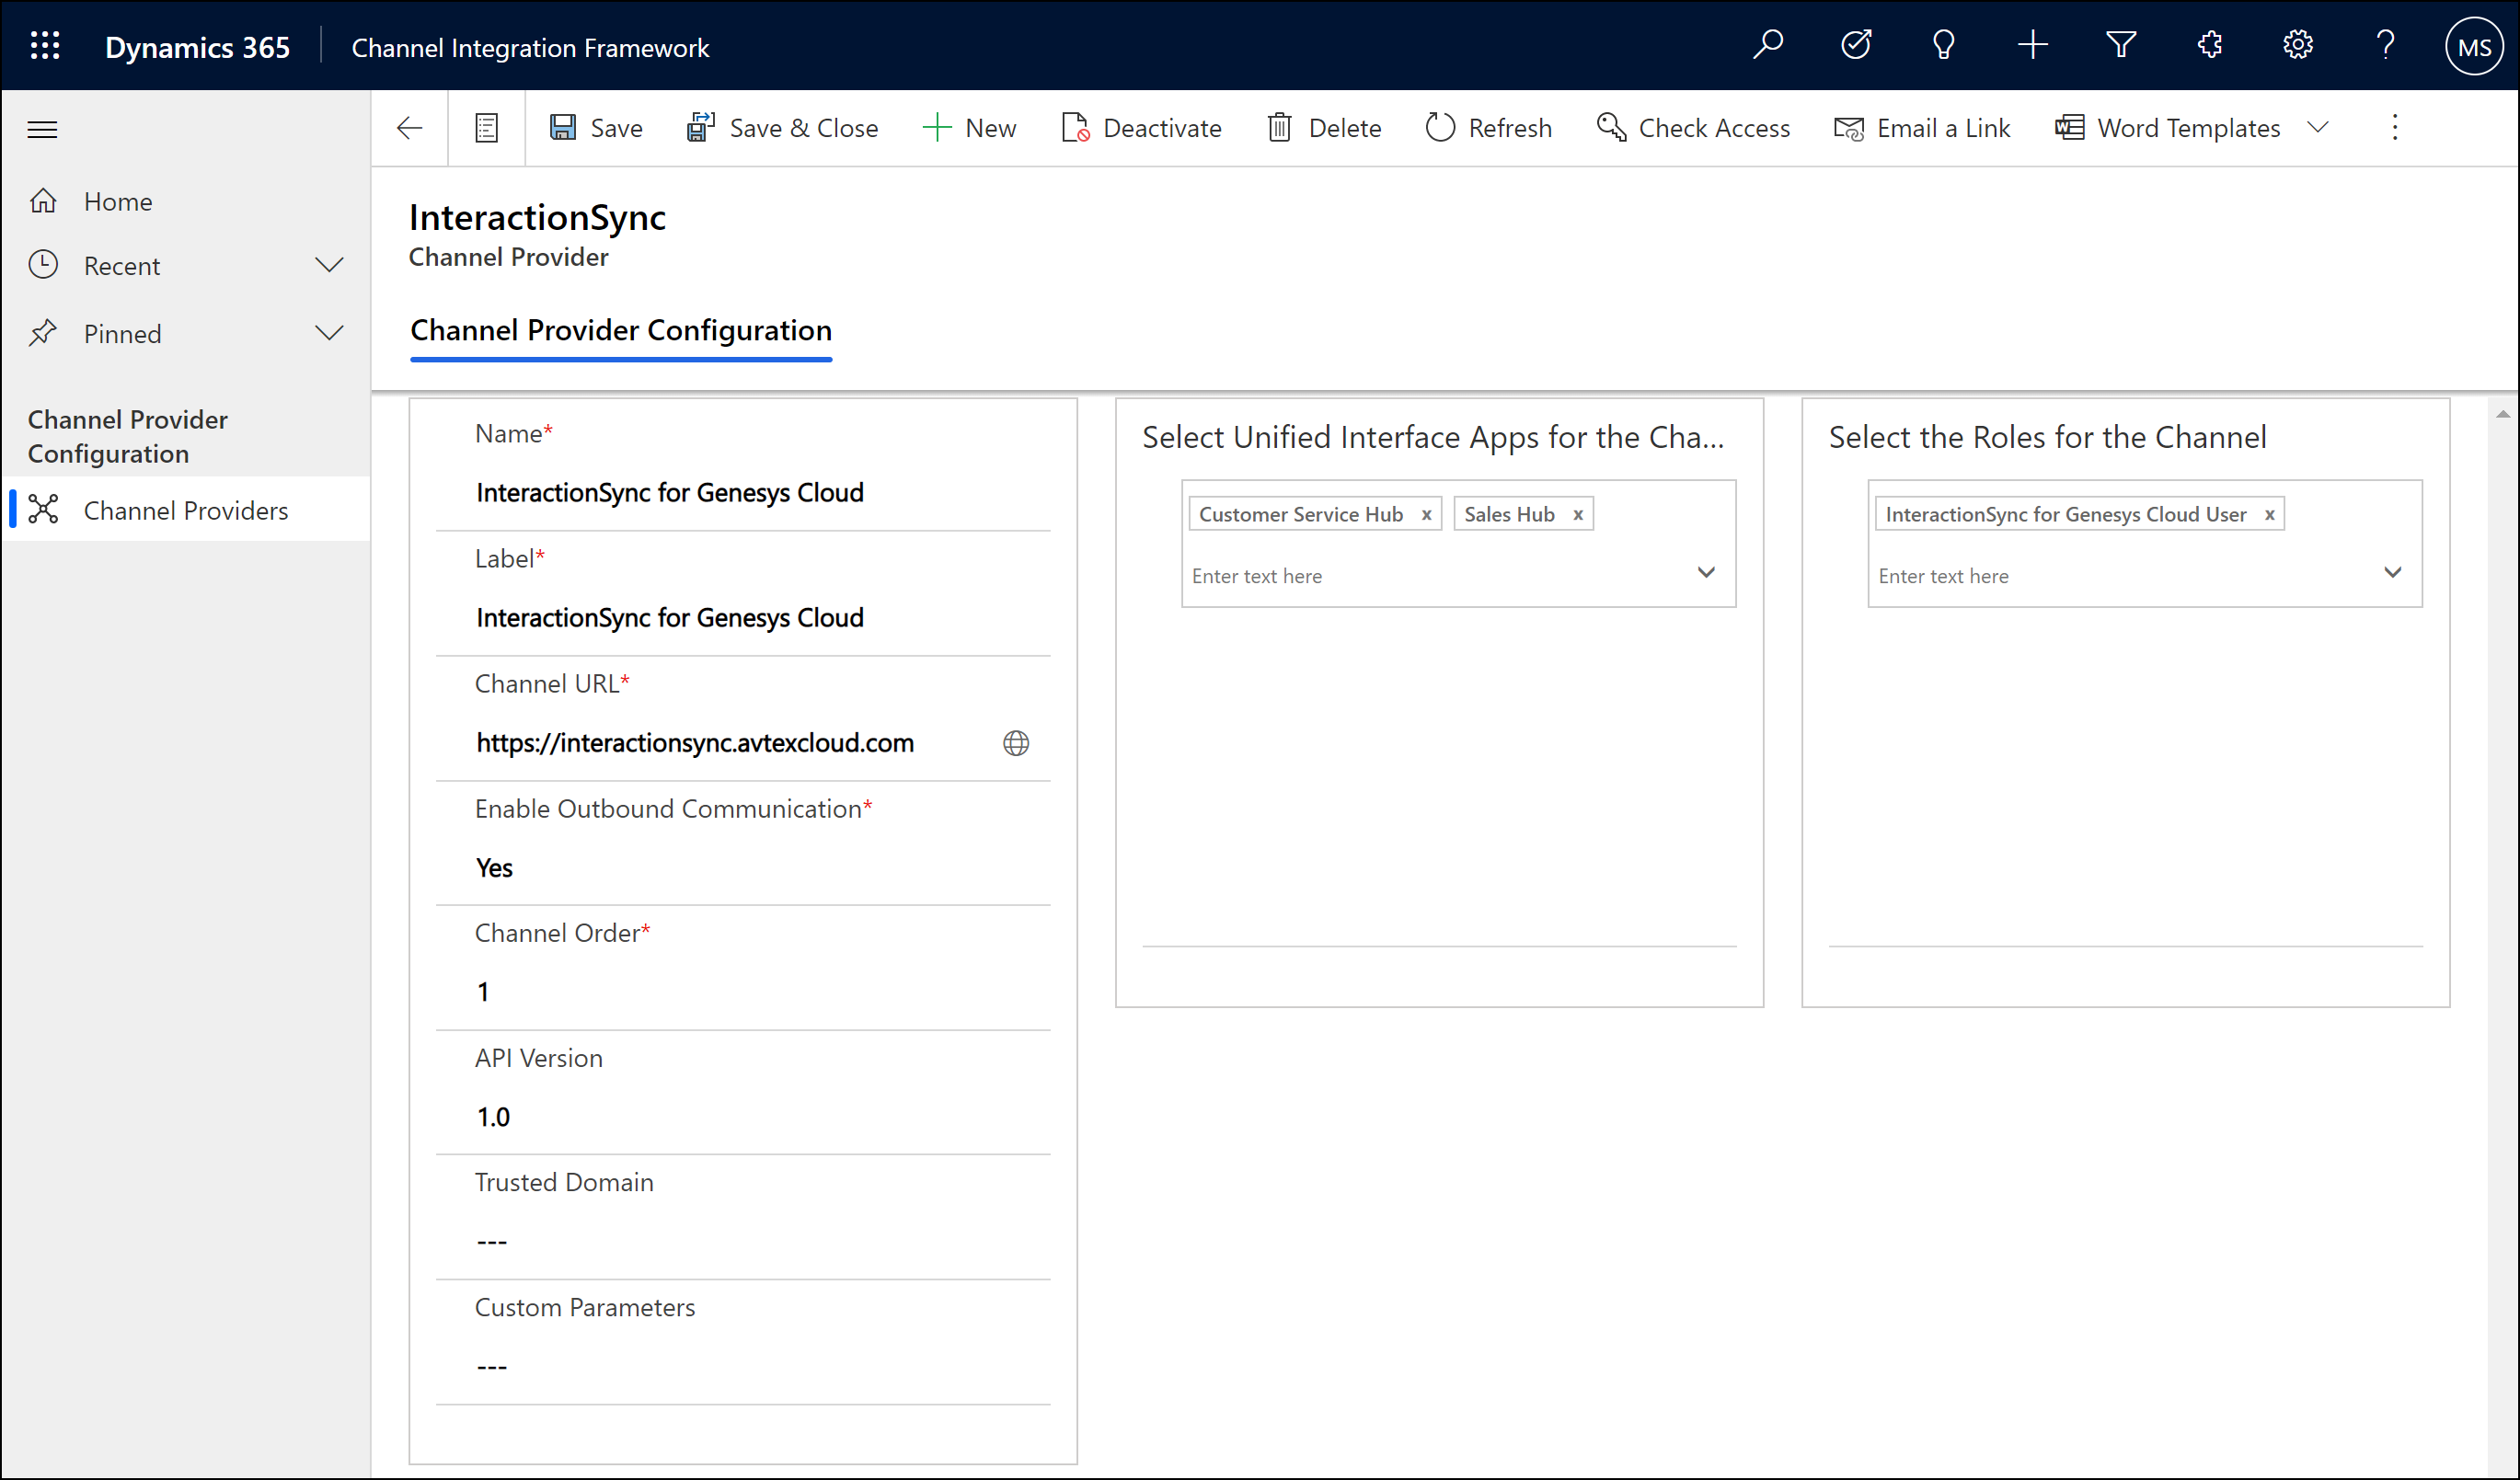The width and height of the screenshot is (2520, 1480).
Task: Open Word Templates
Action: (2167, 128)
